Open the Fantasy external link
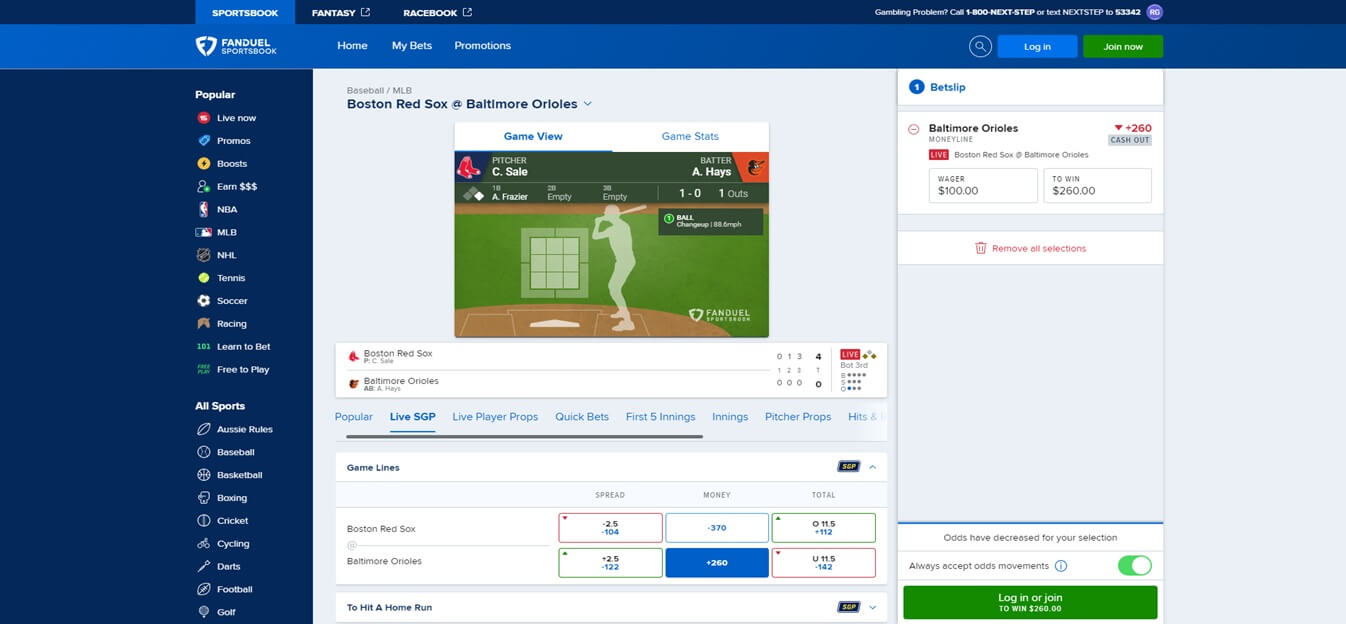The width and height of the screenshot is (1346, 624). [x=341, y=12]
